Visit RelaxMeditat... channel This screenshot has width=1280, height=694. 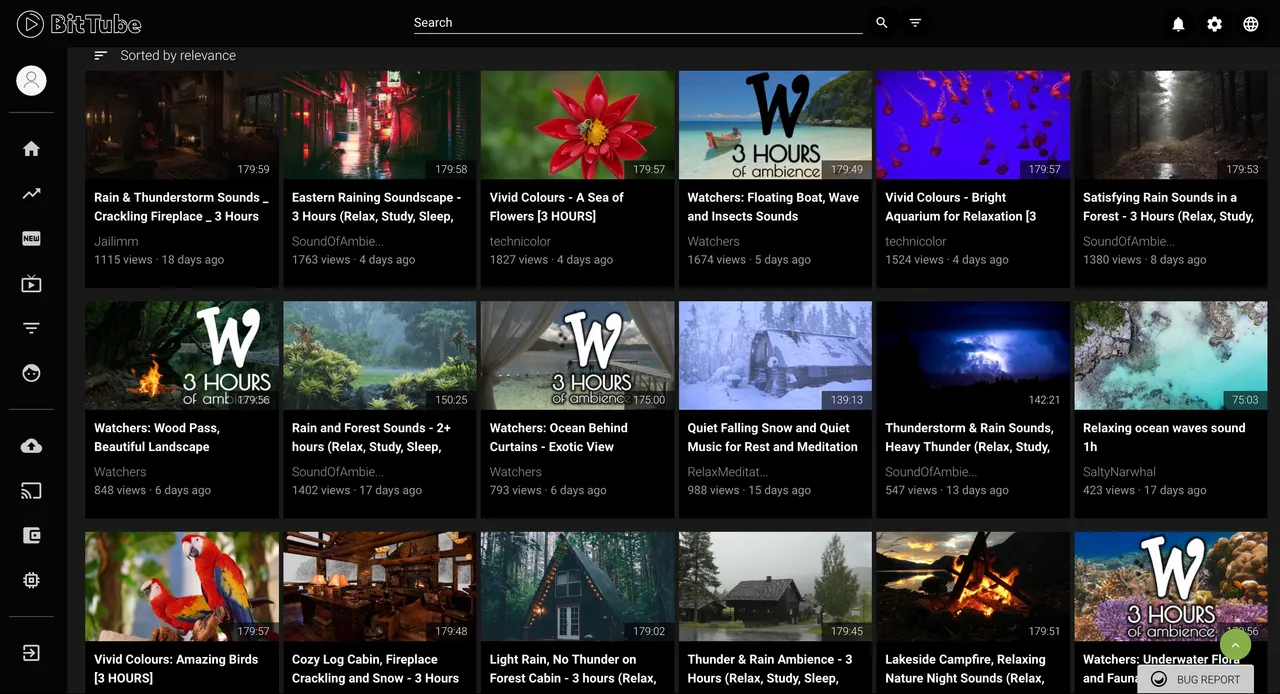pyautogui.click(x=728, y=472)
